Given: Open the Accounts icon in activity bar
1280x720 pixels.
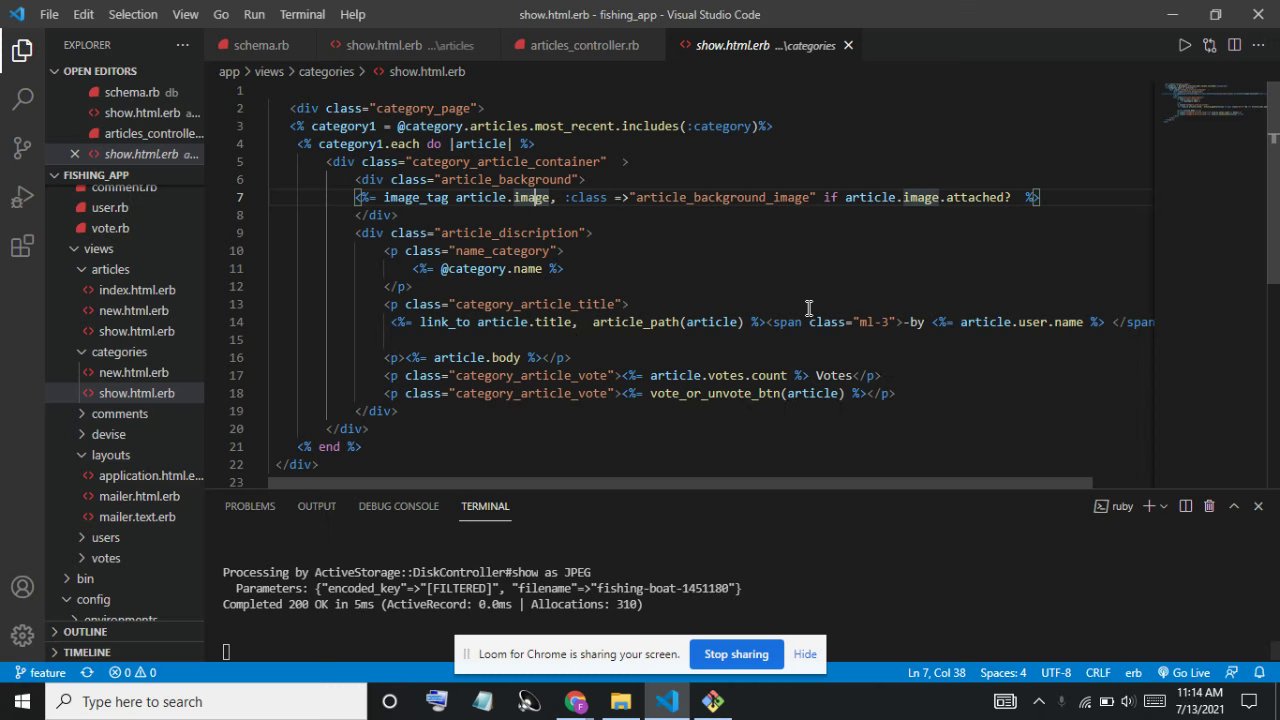Looking at the screenshot, I should tap(22, 588).
